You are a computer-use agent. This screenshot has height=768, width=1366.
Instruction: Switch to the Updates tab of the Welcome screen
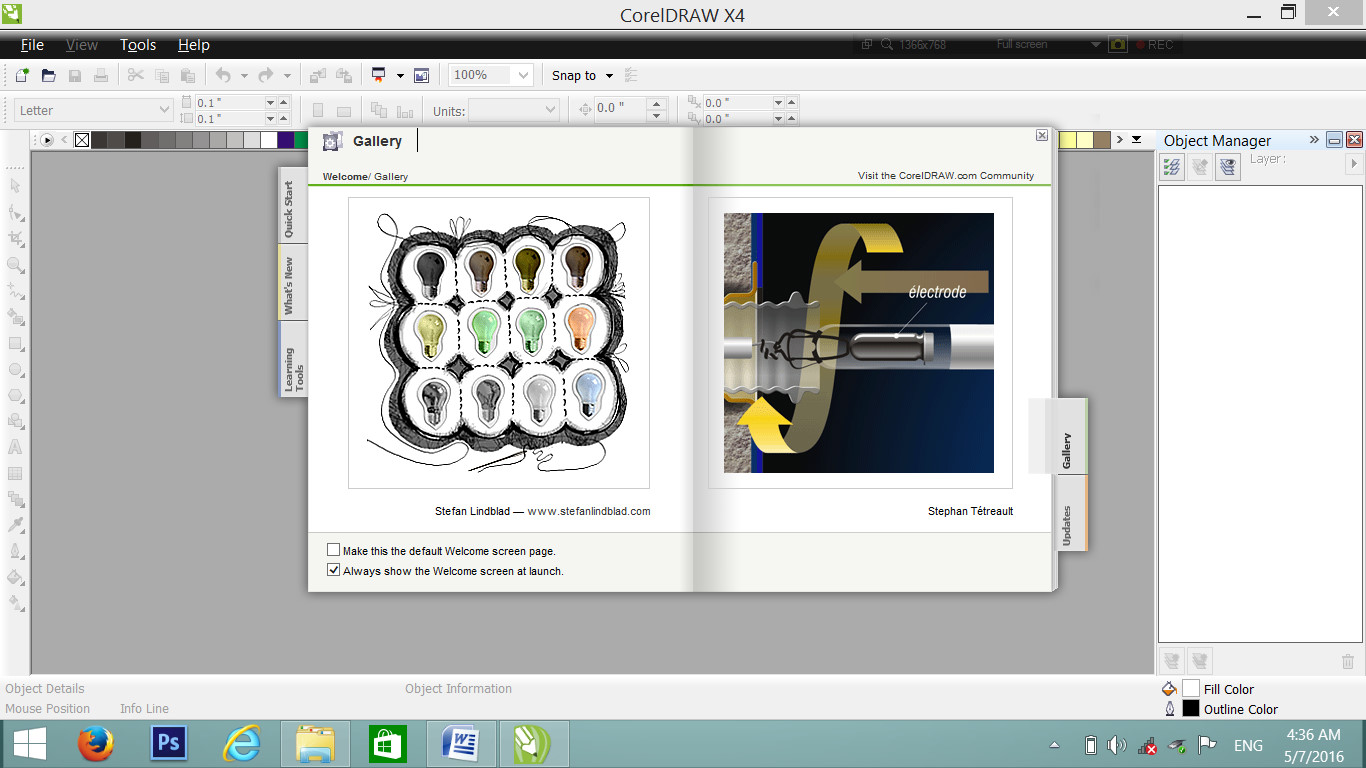(x=1070, y=513)
